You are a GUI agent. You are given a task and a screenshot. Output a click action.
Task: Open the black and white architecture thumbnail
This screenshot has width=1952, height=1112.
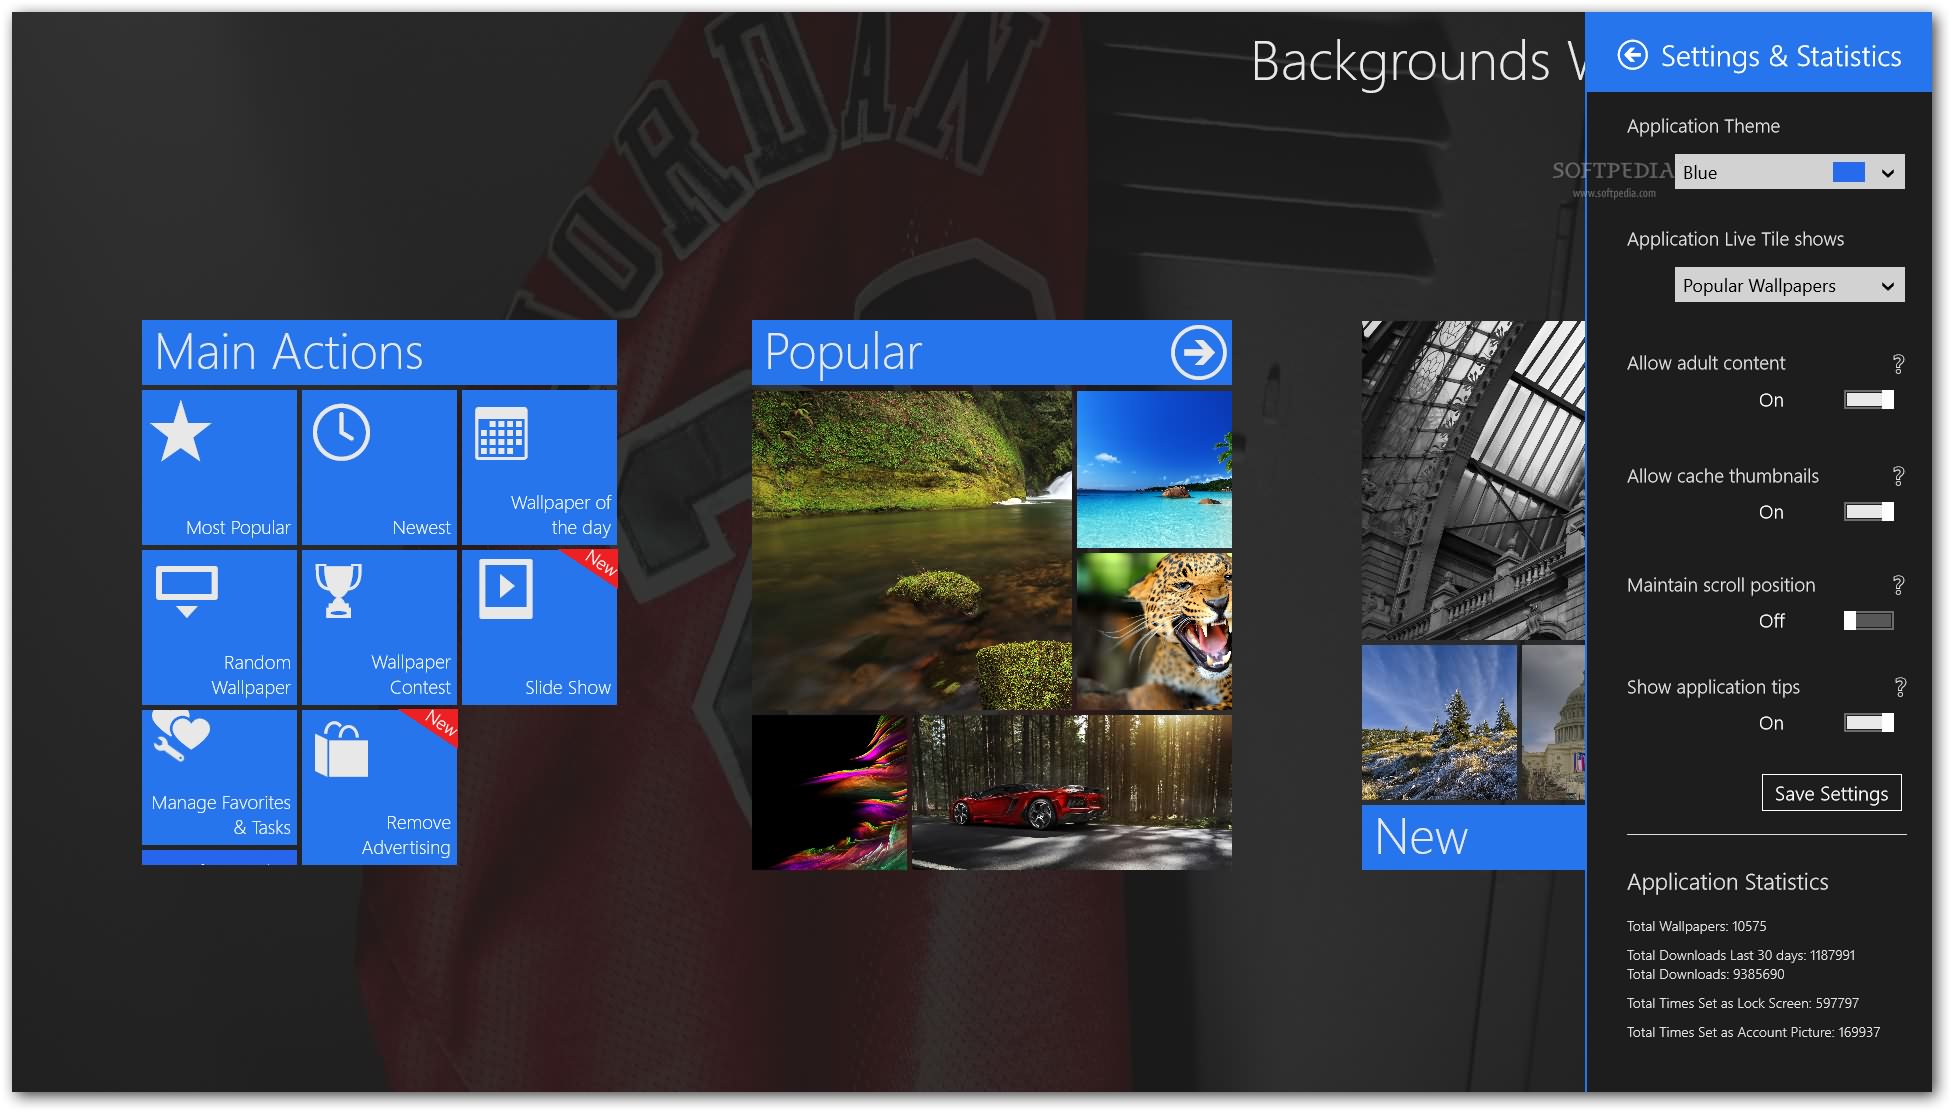(x=1473, y=480)
